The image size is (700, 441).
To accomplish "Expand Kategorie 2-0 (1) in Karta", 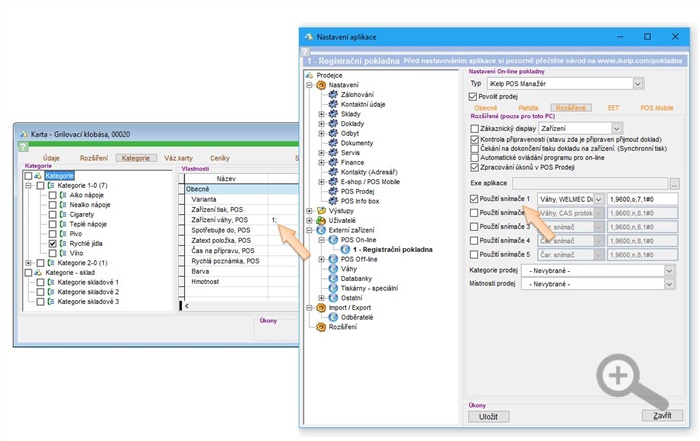I will point(29,263).
